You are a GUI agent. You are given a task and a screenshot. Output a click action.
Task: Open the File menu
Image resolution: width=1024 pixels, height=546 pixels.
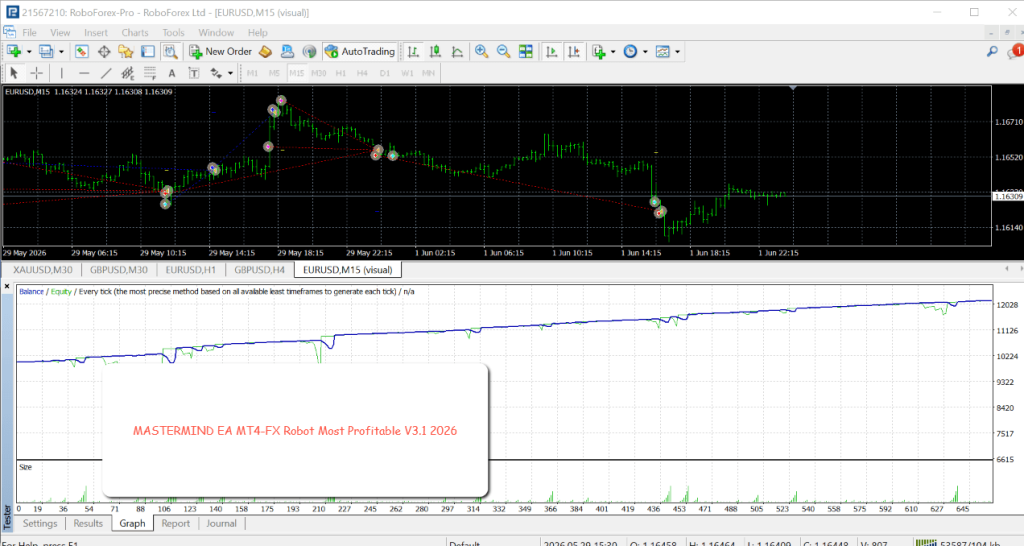pyautogui.click(x=29, y=33)
